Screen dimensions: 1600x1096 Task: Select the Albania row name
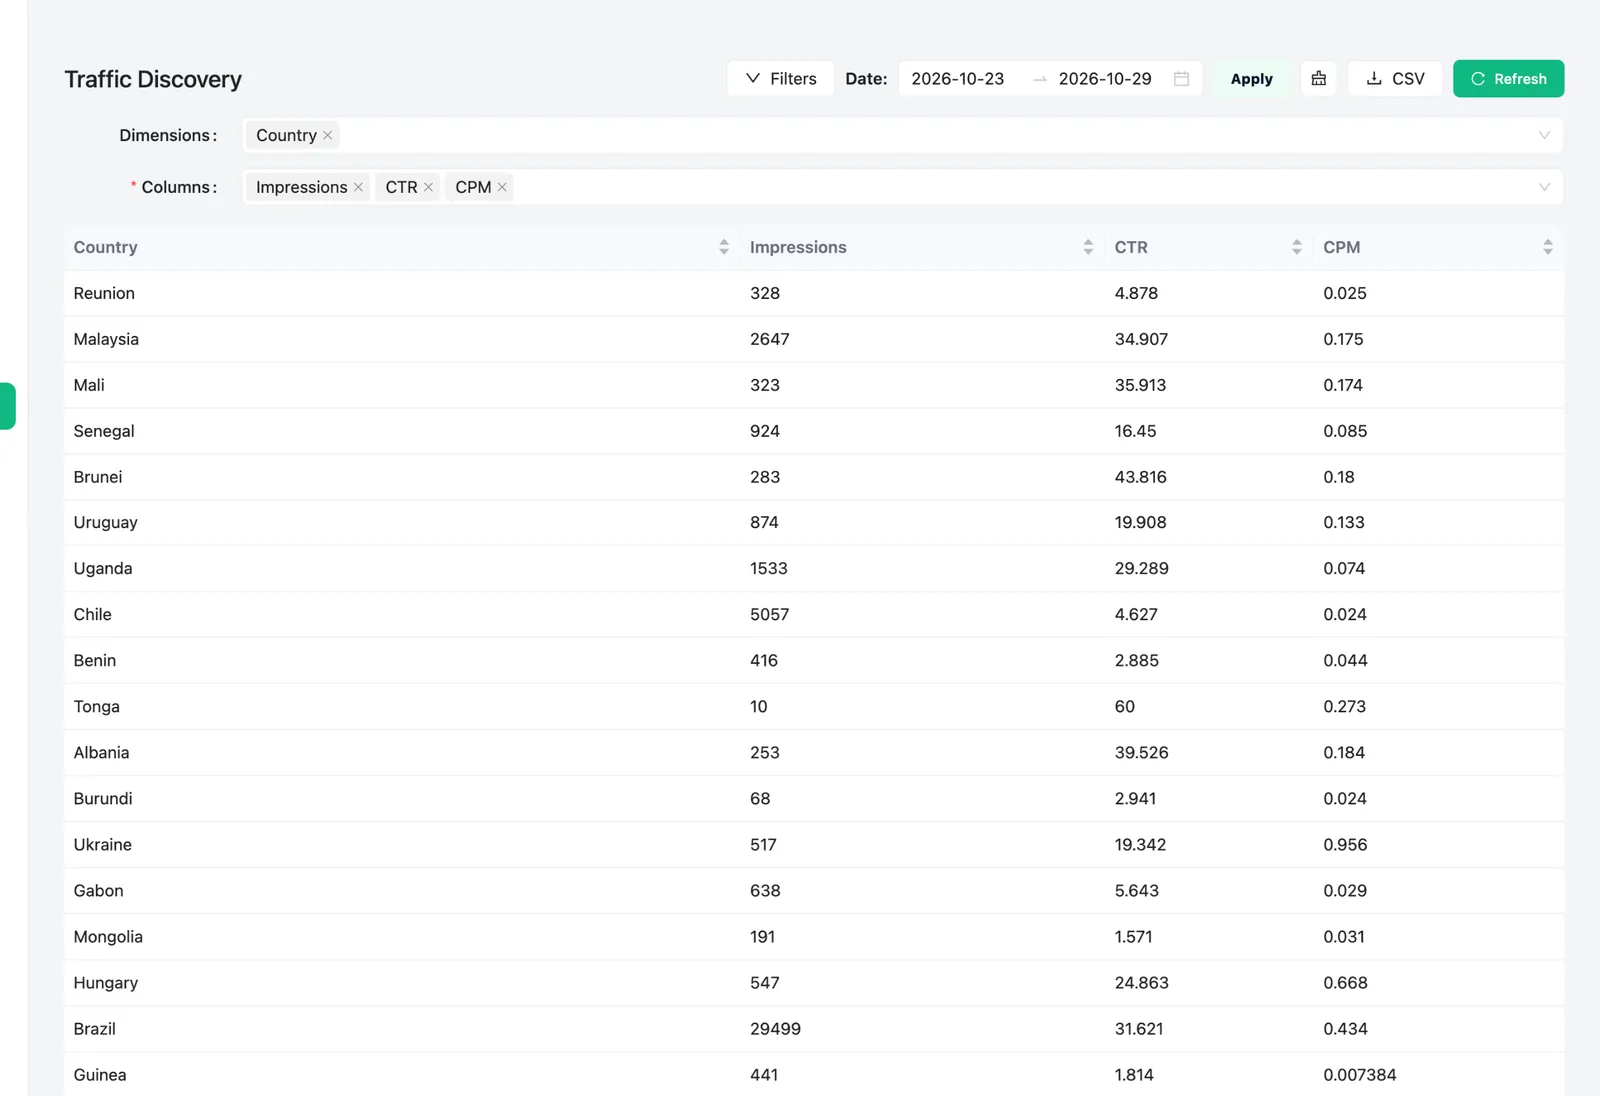point(101,752)
